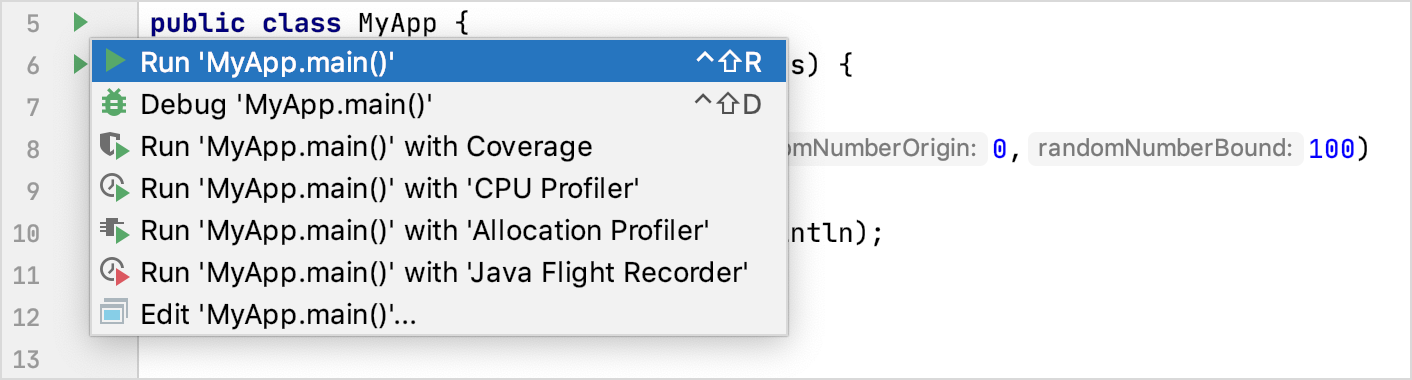
Task: Run MyApp.main() with 'Allocation Profiler'
Action: (x=438, y=231)
